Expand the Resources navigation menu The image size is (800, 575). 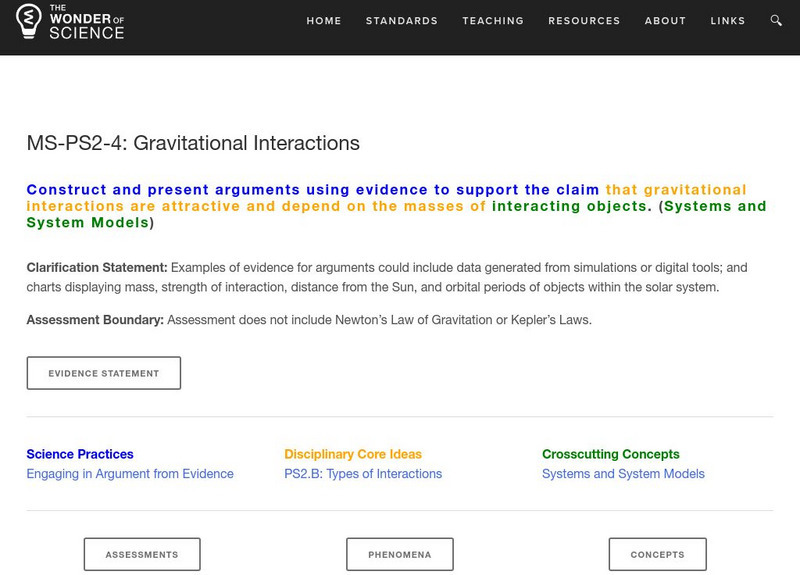coord(585,21)
